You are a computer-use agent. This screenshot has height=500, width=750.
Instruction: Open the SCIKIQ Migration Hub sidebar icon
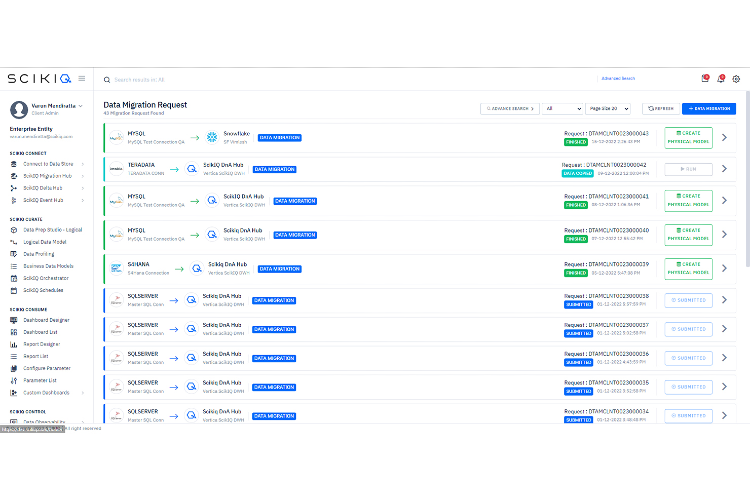tap(14, 176)
